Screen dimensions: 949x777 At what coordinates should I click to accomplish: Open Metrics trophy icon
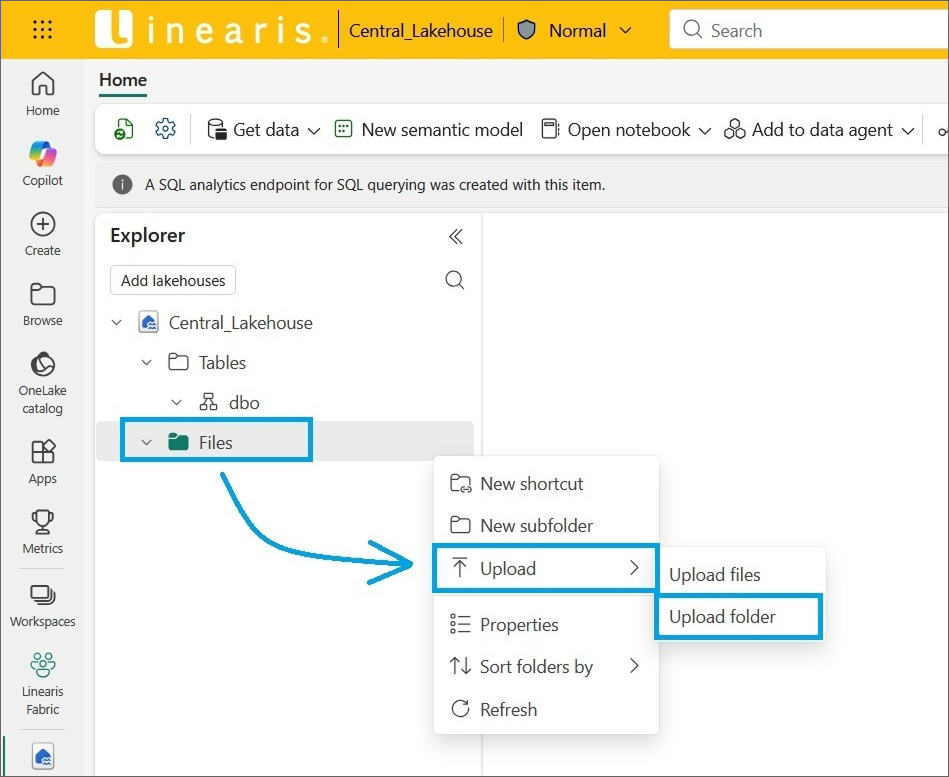[43, 531]
